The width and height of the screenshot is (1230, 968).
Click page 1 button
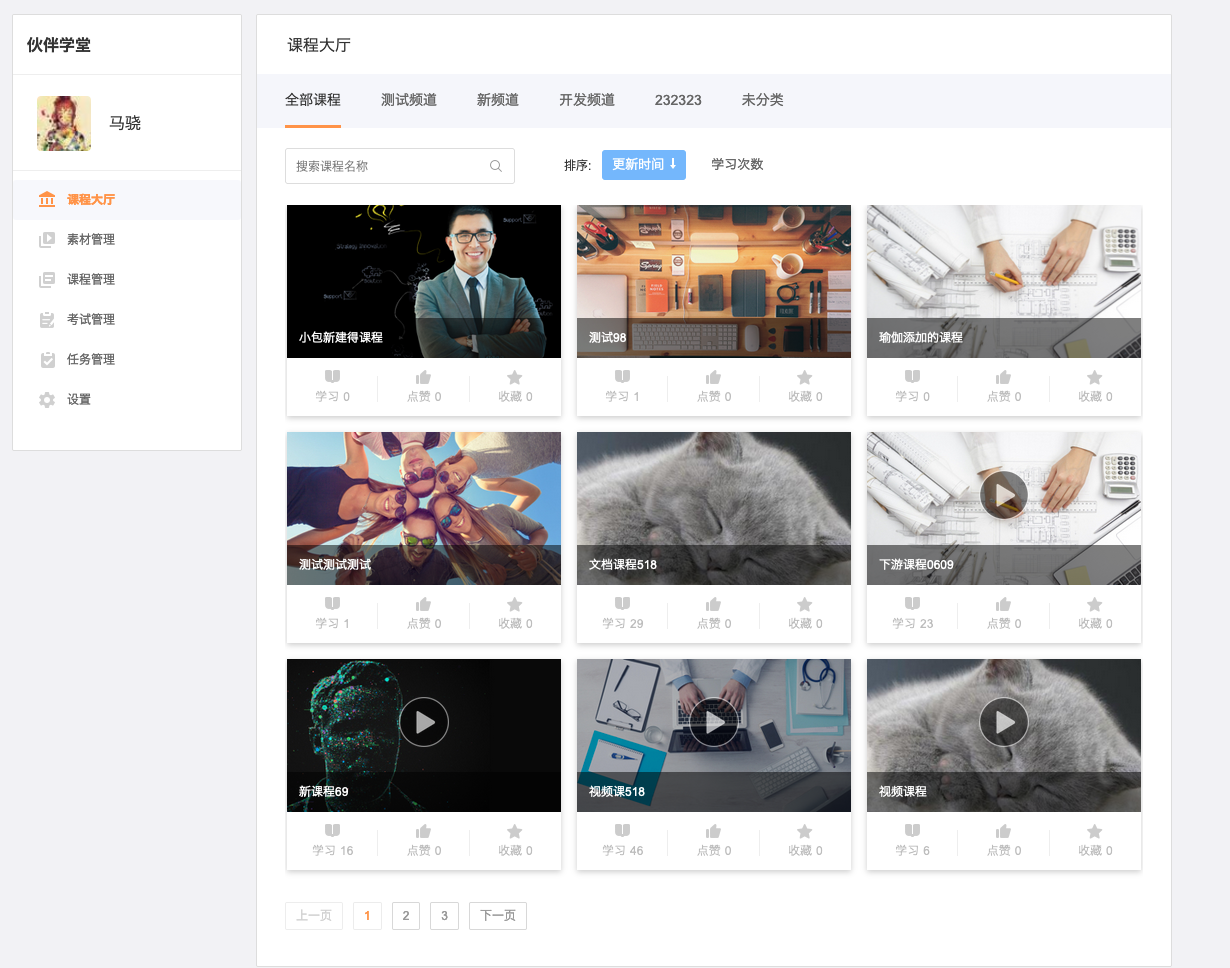point(368,916)
